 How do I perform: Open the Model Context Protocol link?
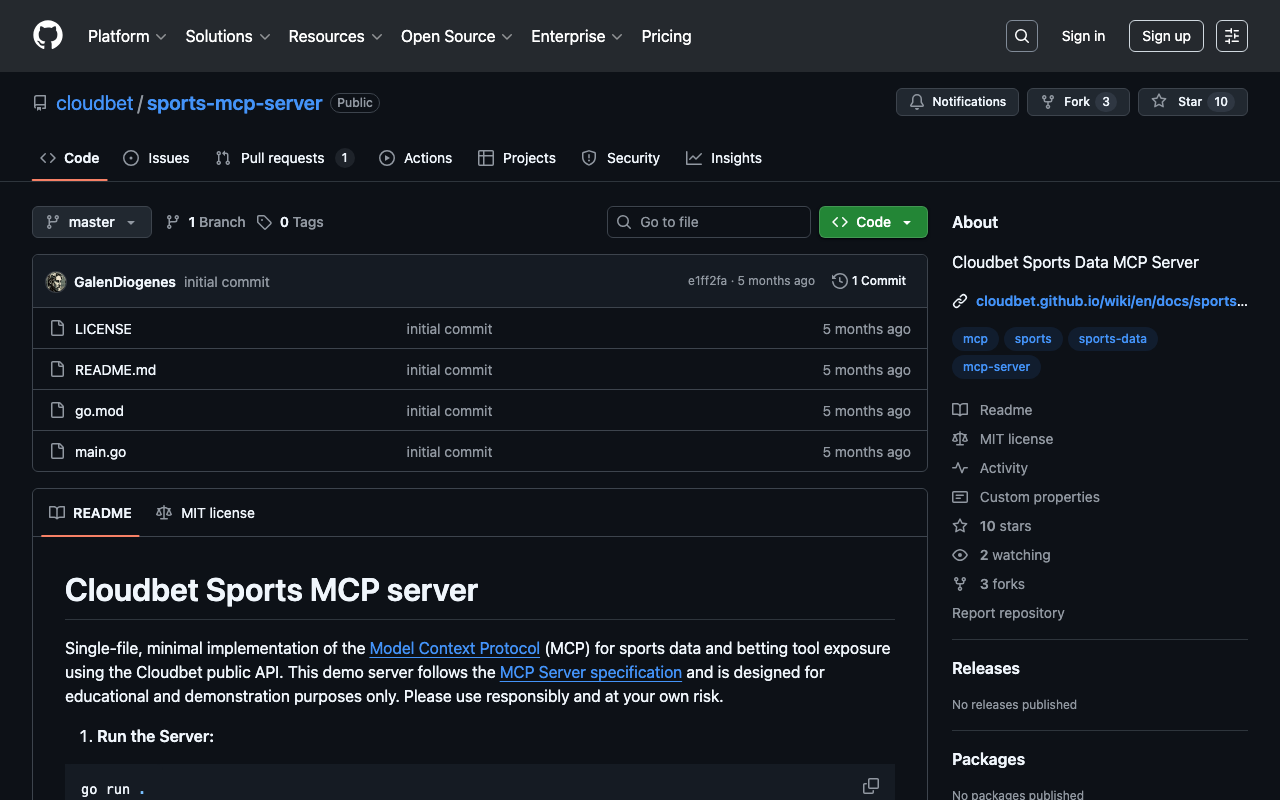click(x=454, y=648)
